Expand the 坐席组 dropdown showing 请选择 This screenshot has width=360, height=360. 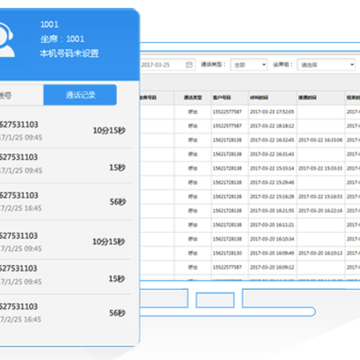click(x=326, y=65)
